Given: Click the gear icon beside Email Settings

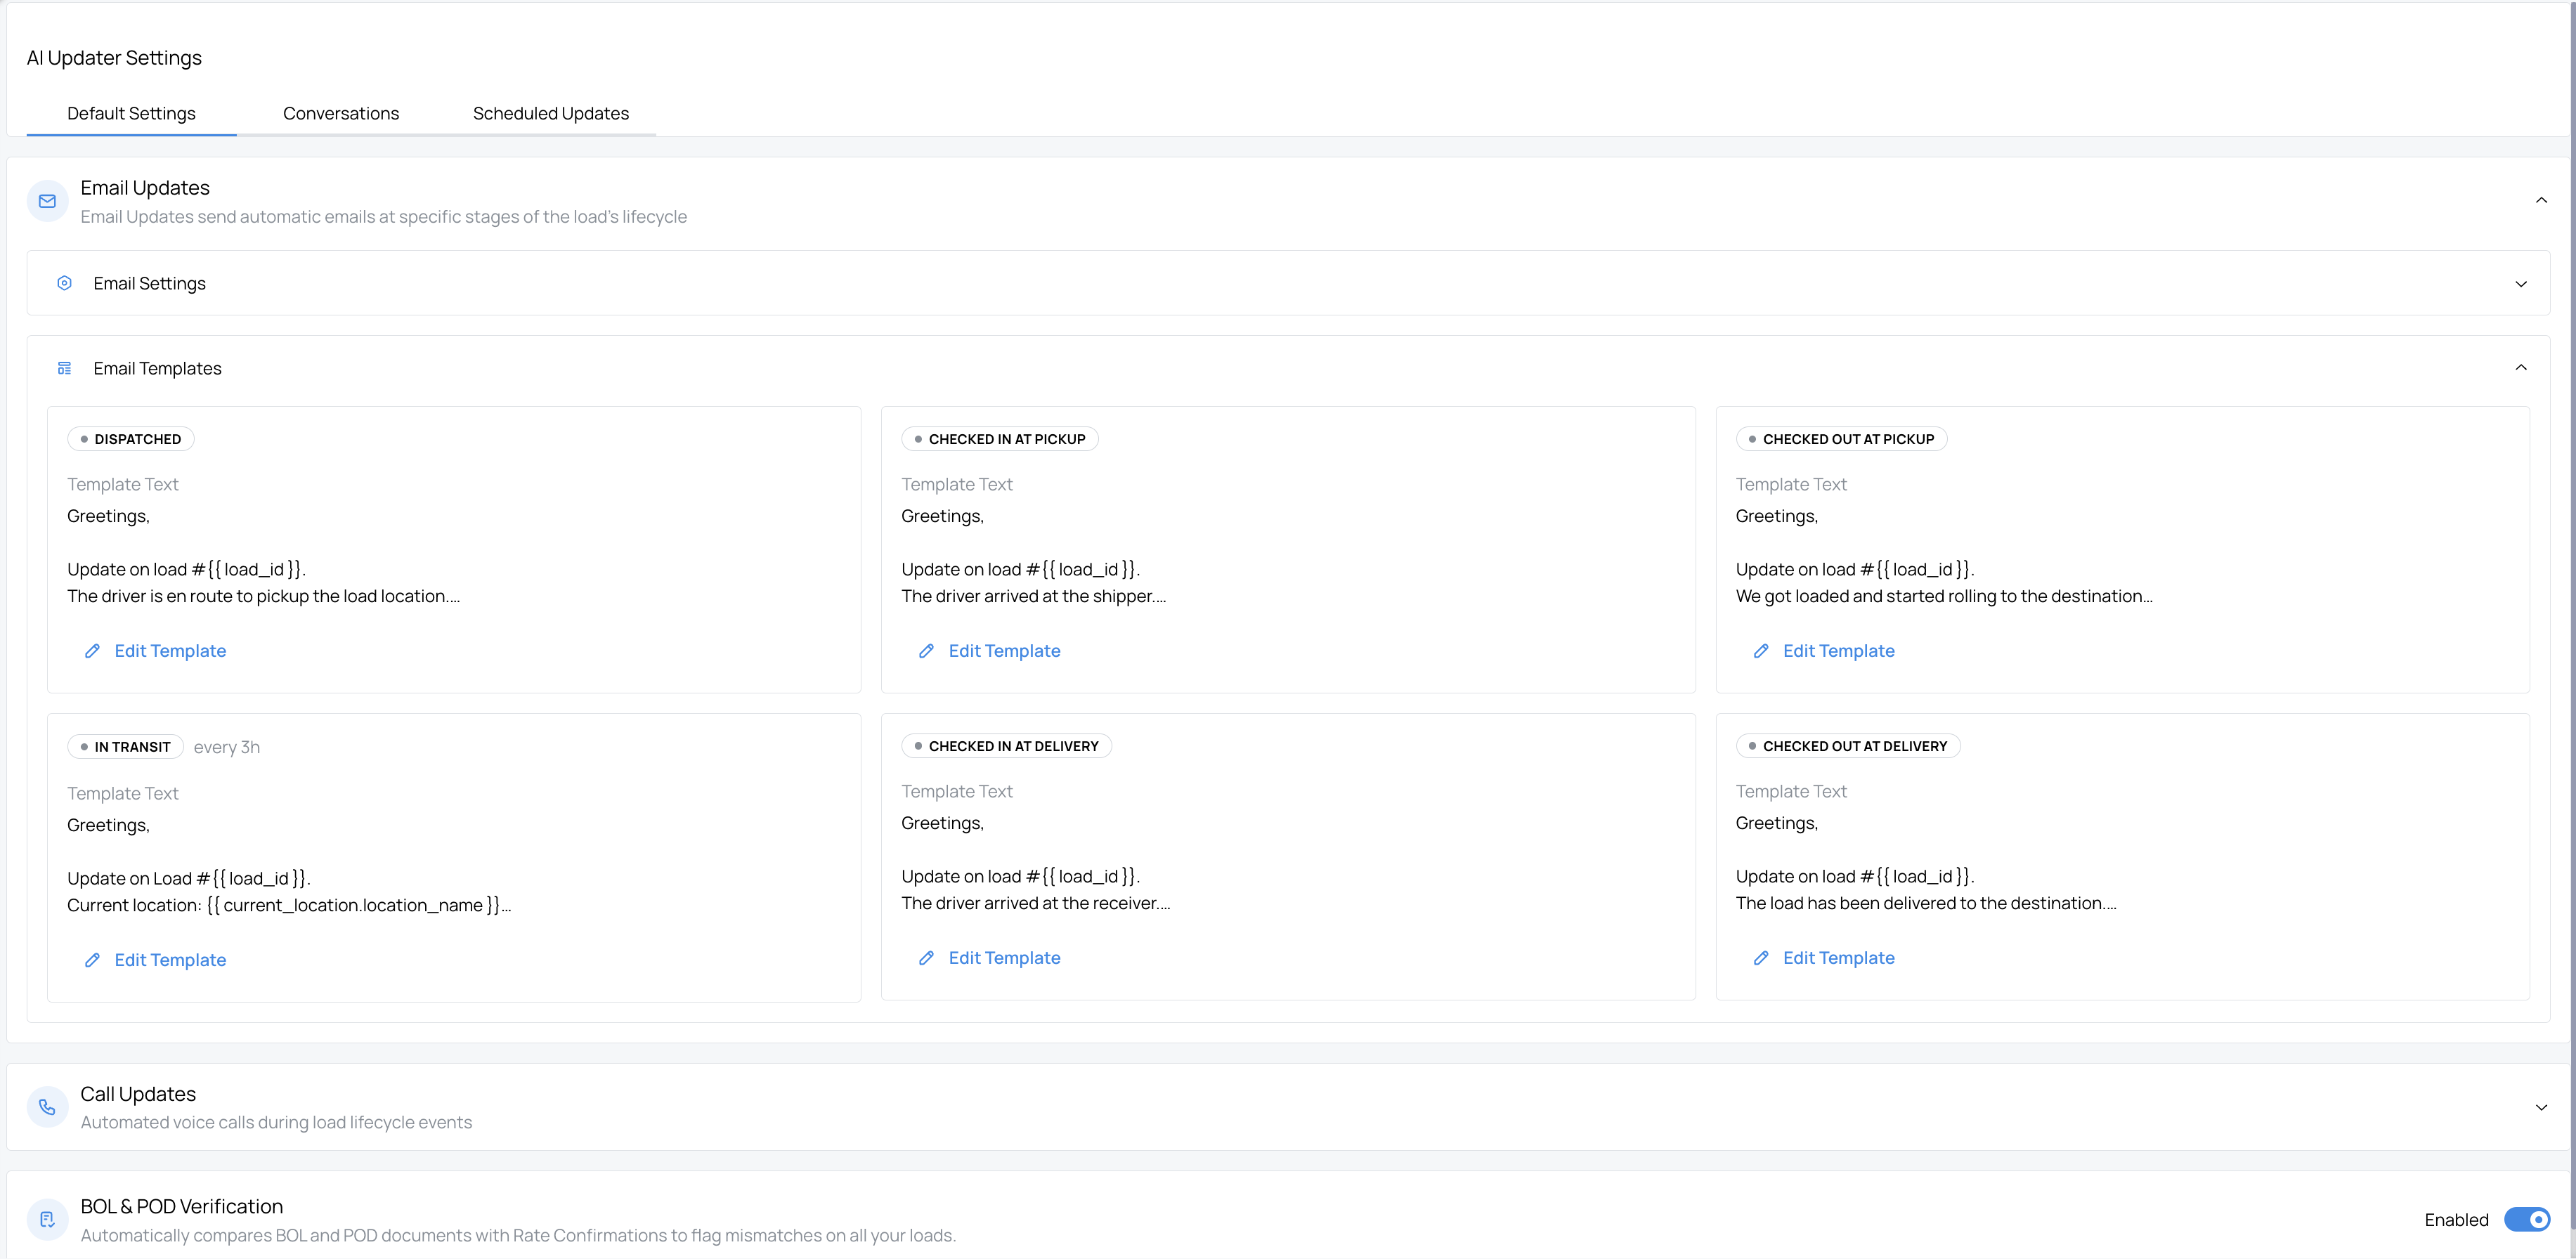Looking at the screenshot, I should click(64, 283).
